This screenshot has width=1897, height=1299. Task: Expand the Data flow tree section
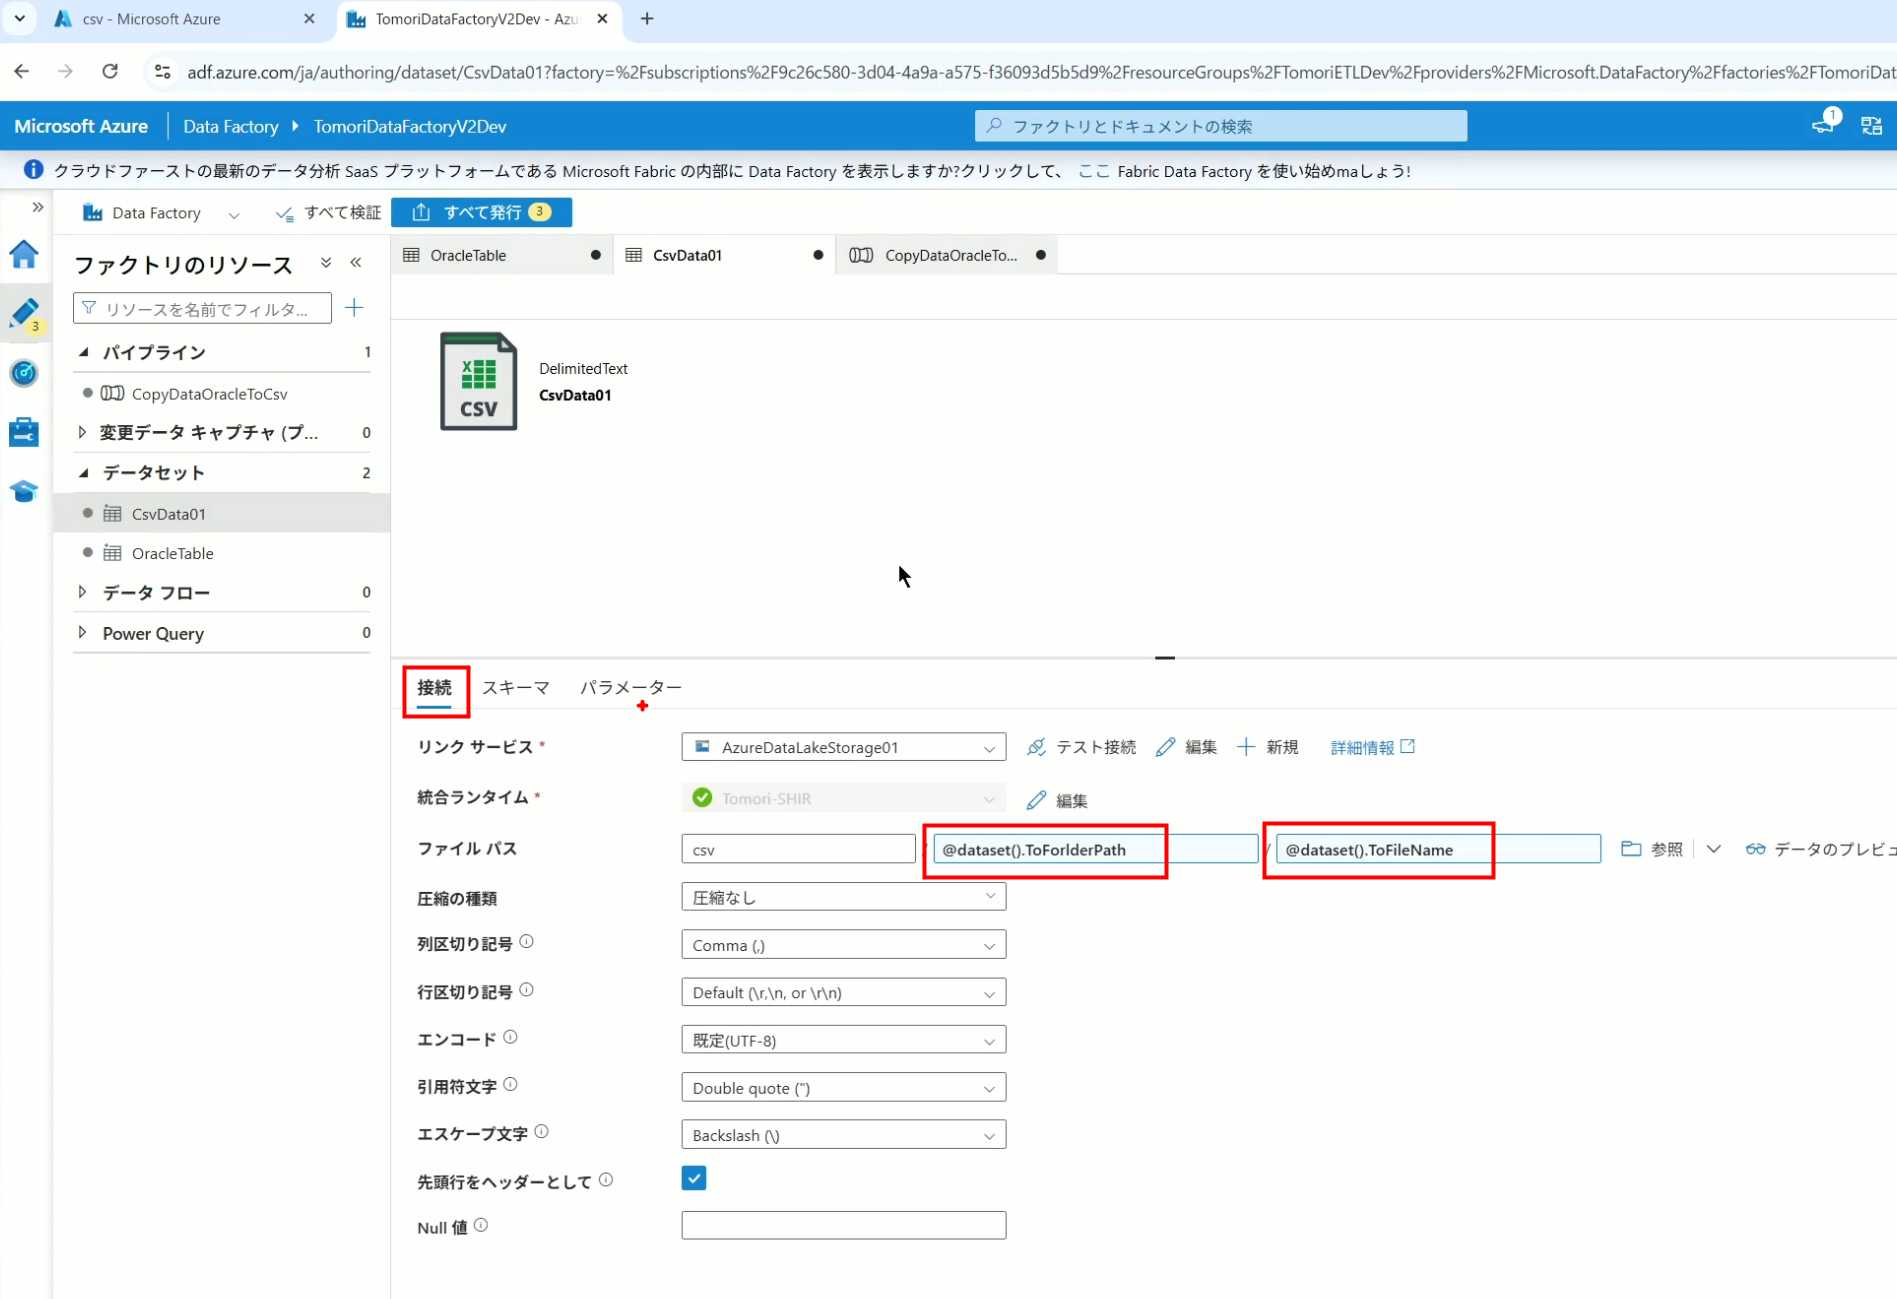pyautogui.click(x=83, y=592)
